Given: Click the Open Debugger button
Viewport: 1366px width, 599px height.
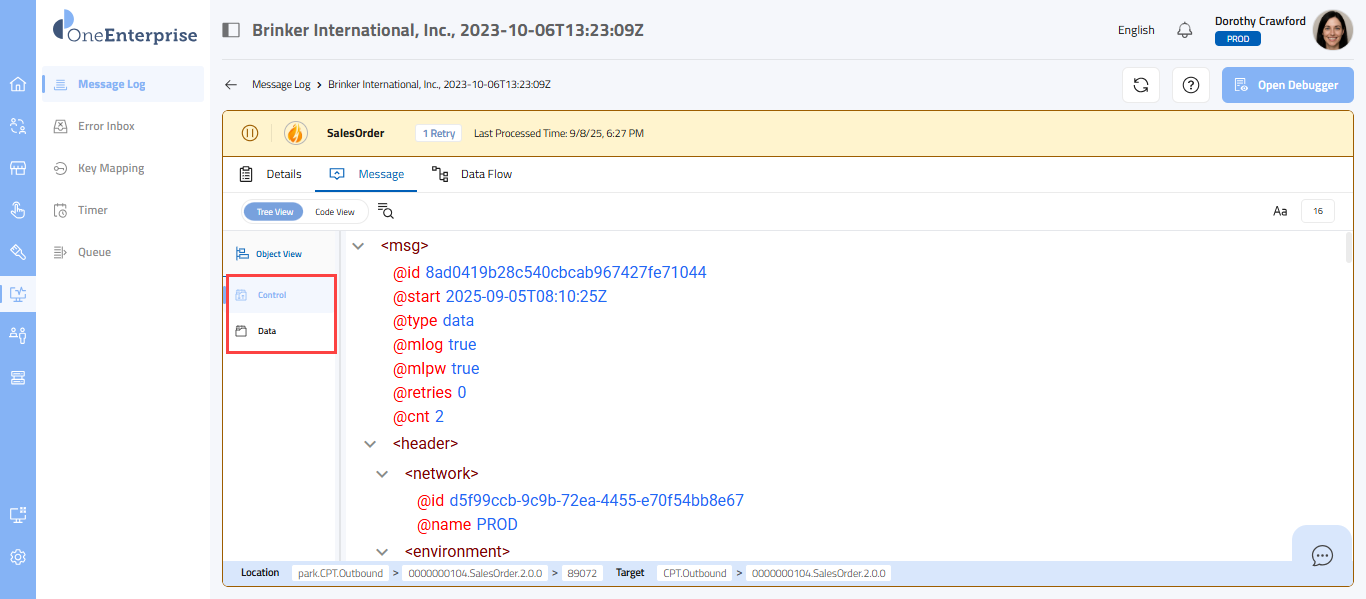Looking at the screenshot, I should (1286, 85).
